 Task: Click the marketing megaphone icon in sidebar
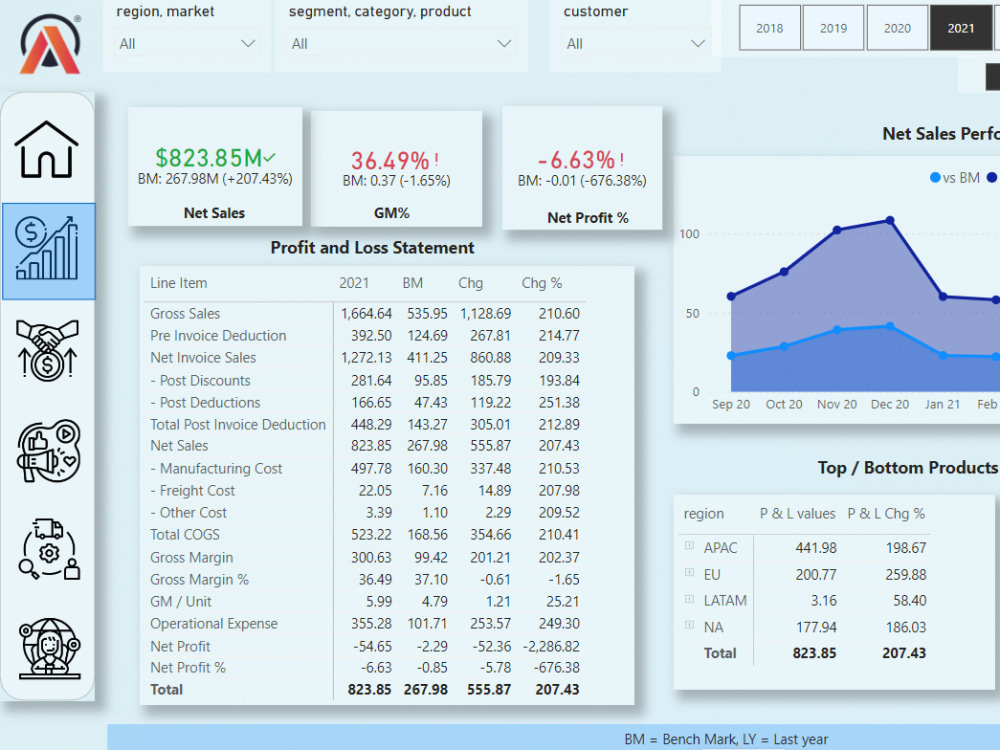pos(47,452)
